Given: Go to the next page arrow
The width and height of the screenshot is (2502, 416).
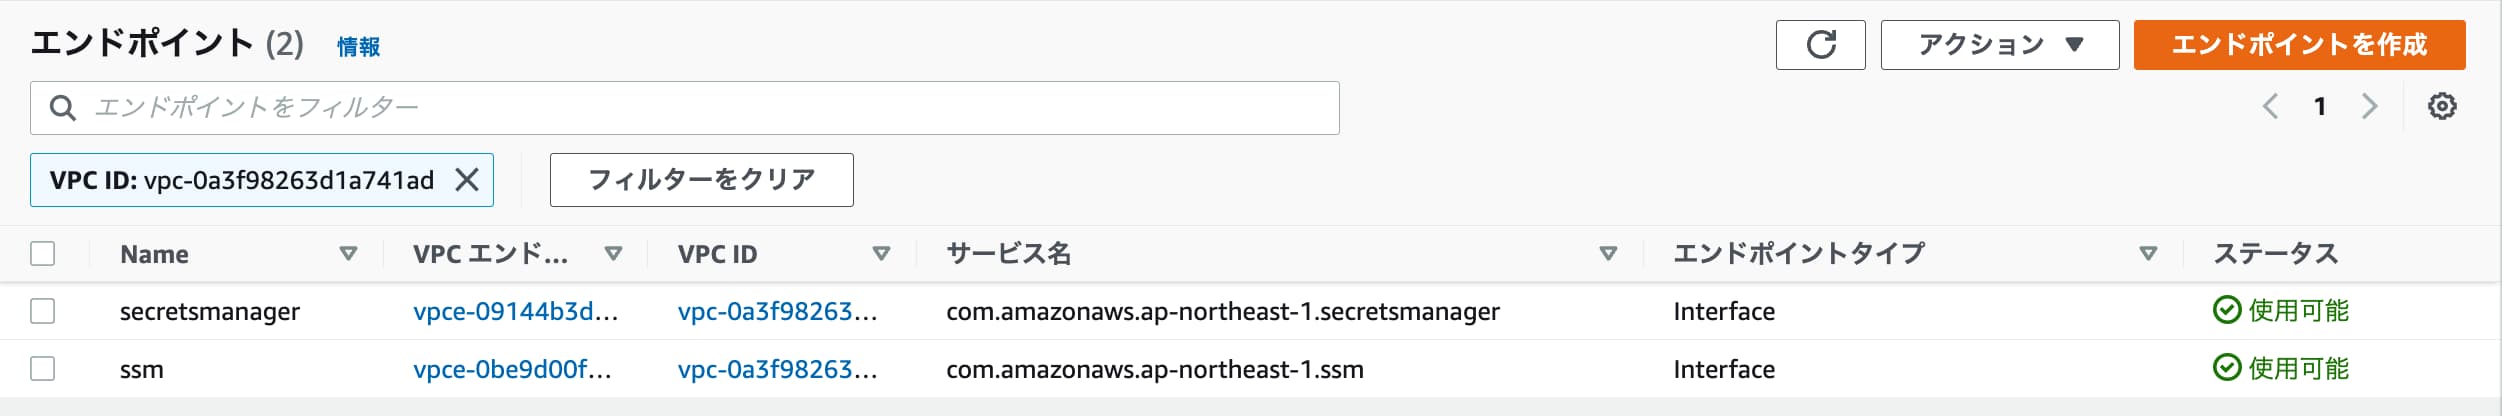Looking at the screenshot, I should click(x=2369, y=106).
